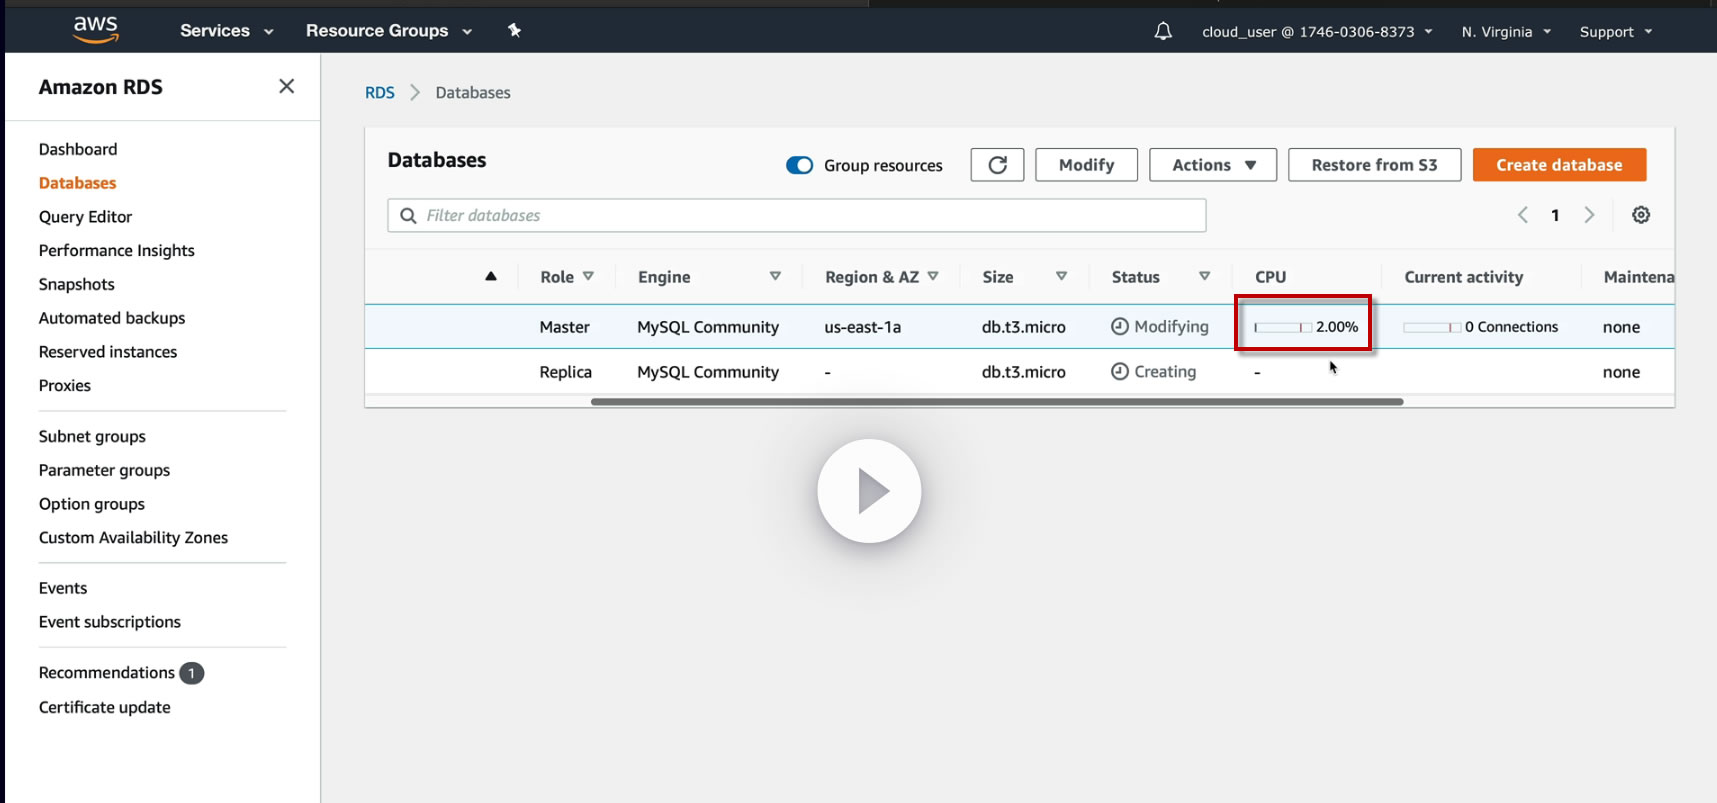This screenshot has width=1717, height=803.
Task: Open Proxies in the sidebar
Action: point(64,386)
